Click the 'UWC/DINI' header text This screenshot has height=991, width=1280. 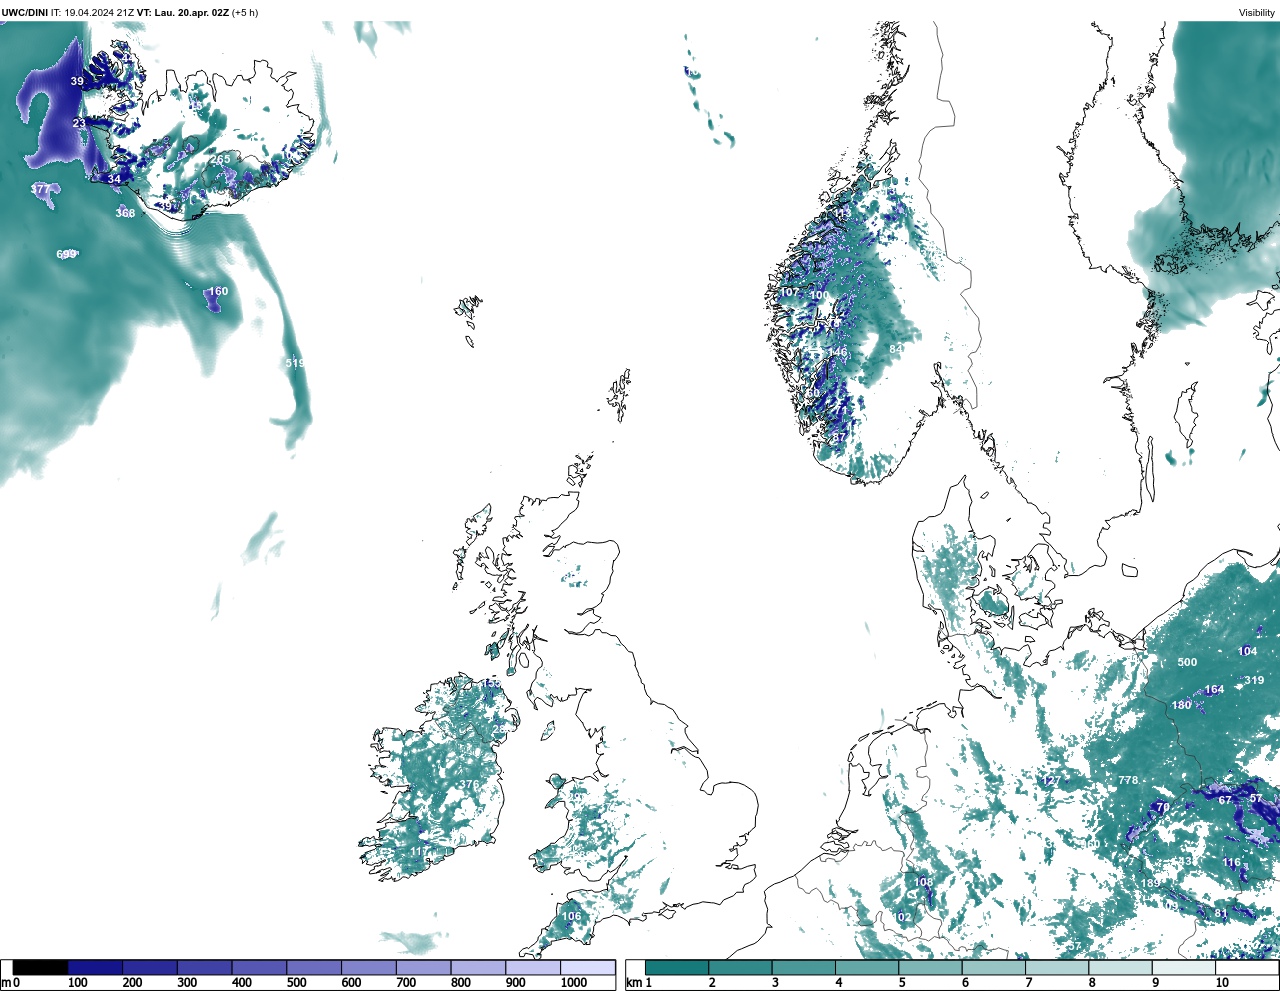click(25, 12)
